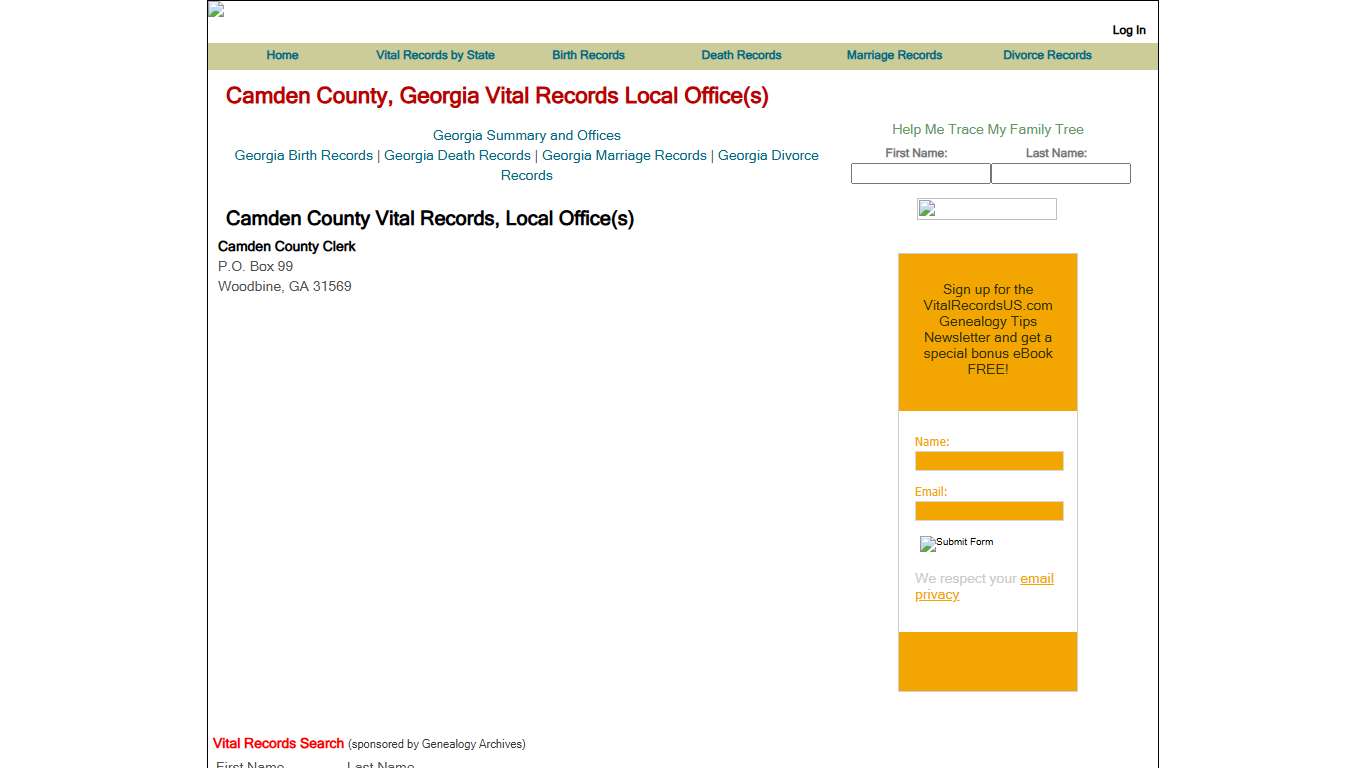
Task: Open Divorce Records in navigation bar
Action: click(x=1047, y=55)
